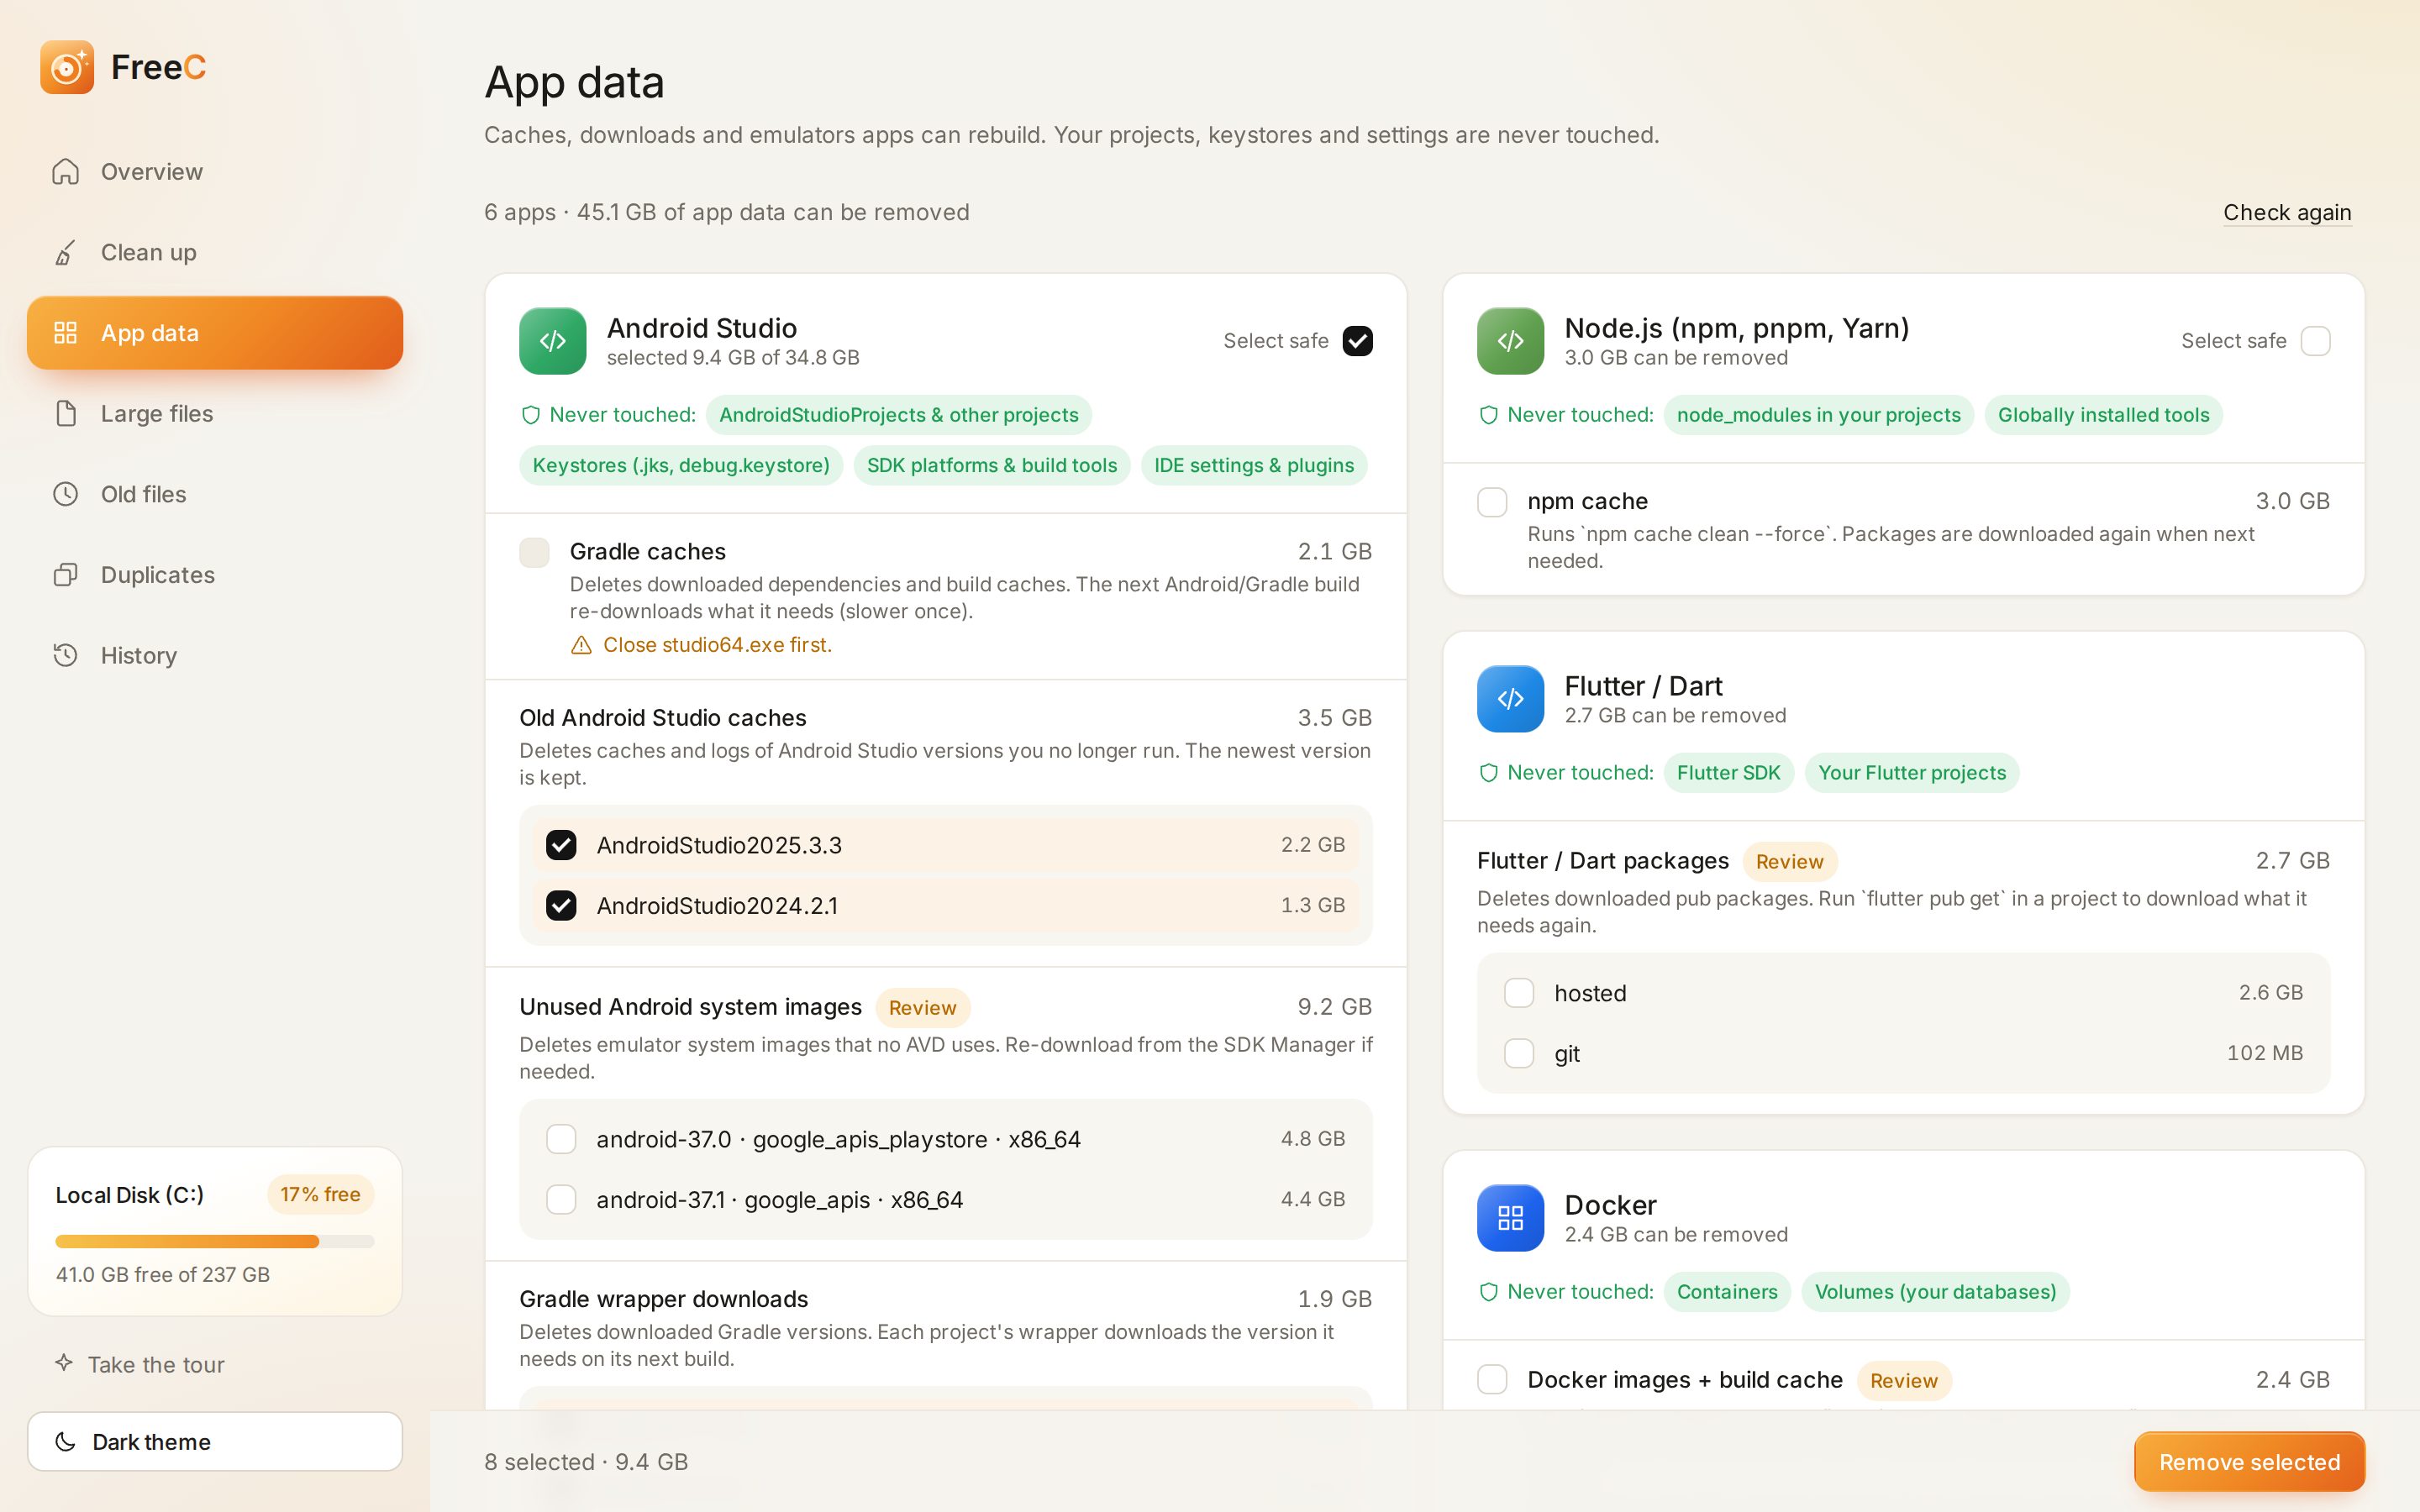Image resolution: width=2420 pixels, height=1512 pixels.
Task: Click the App data grid icon
Action: 65,333
